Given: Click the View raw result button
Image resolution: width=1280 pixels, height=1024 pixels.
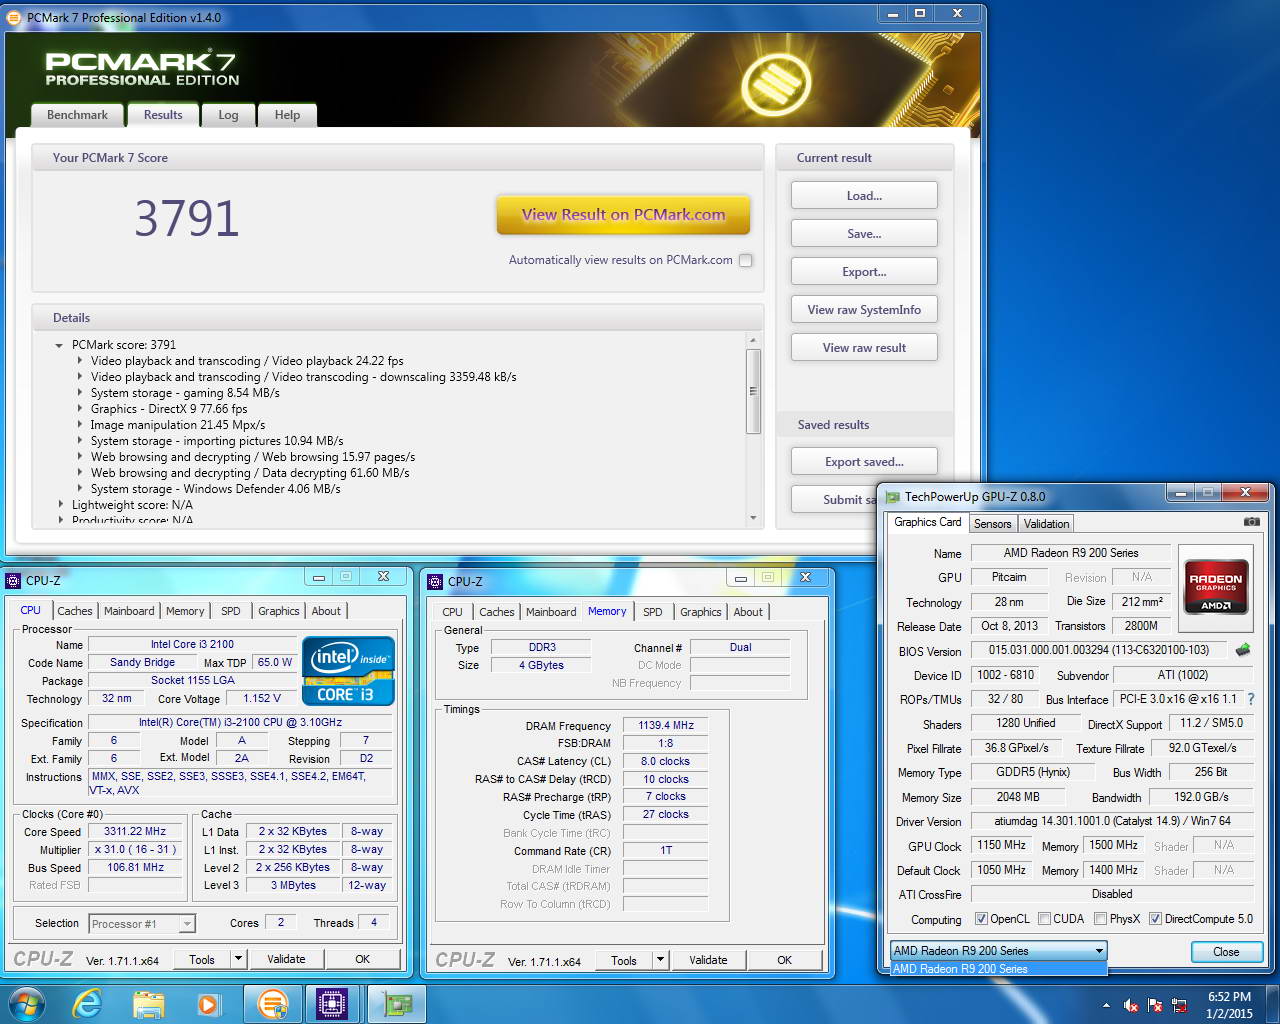Looking at the screenshot, I should [864, 348].
